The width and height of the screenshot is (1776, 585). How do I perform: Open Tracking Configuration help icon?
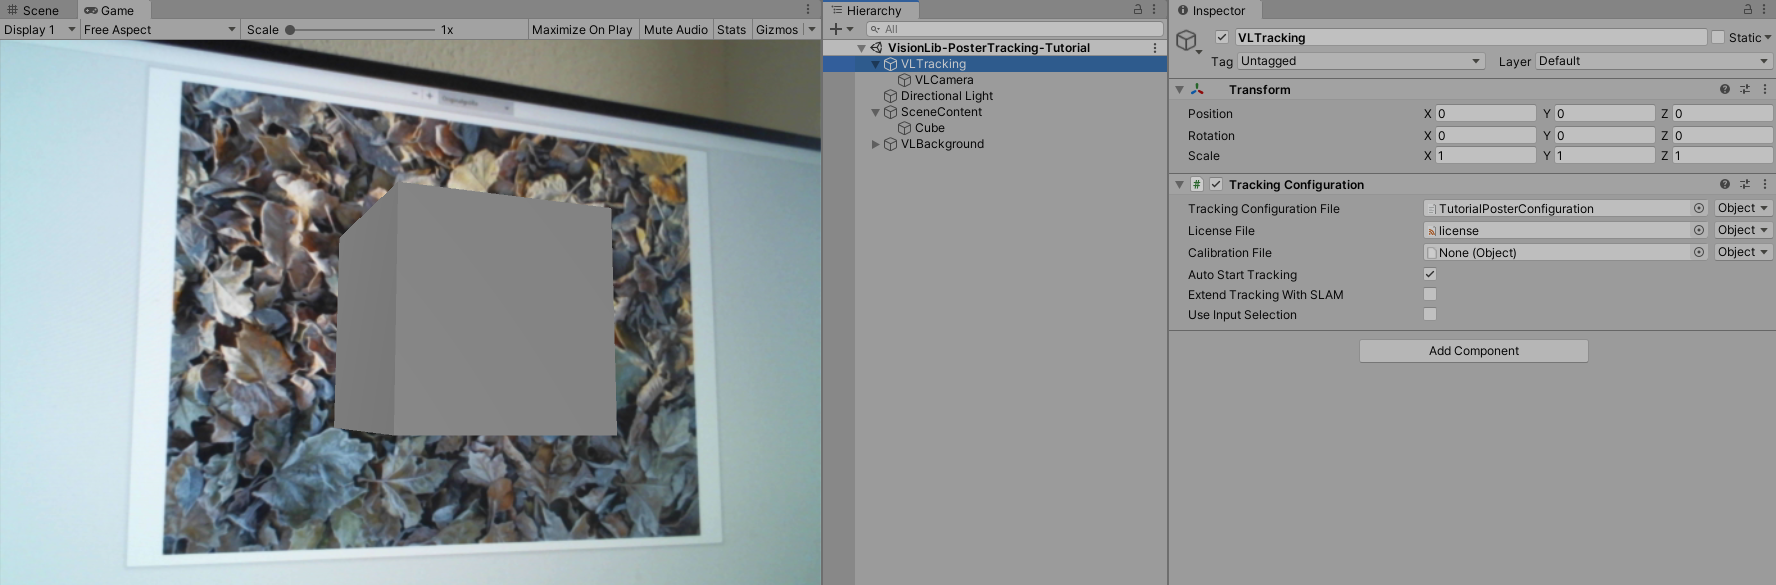[1724, 185]
